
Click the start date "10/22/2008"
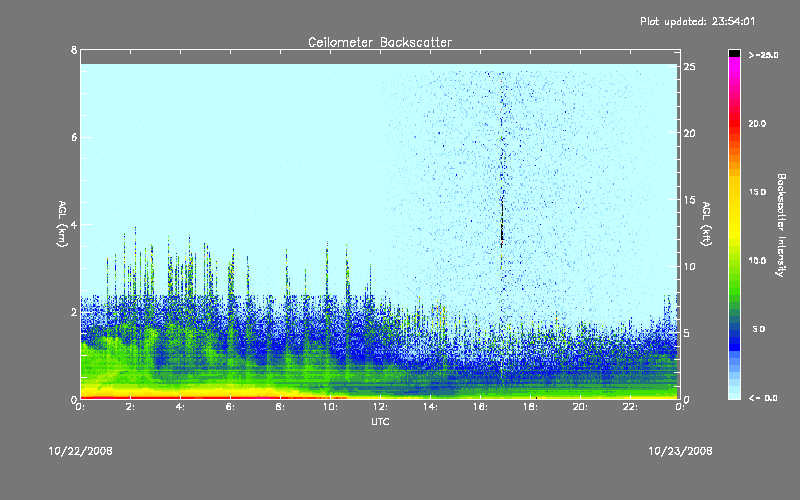(x=81, y=451)
